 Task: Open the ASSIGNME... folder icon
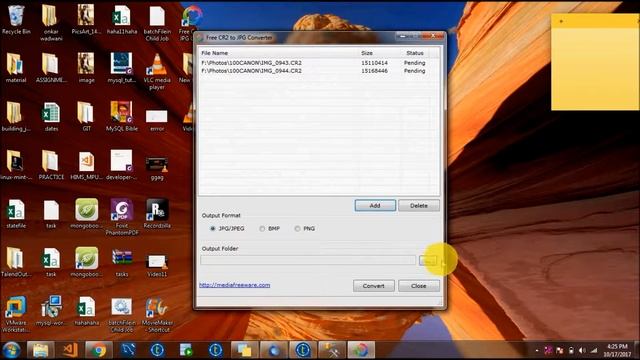click(51, 68)
